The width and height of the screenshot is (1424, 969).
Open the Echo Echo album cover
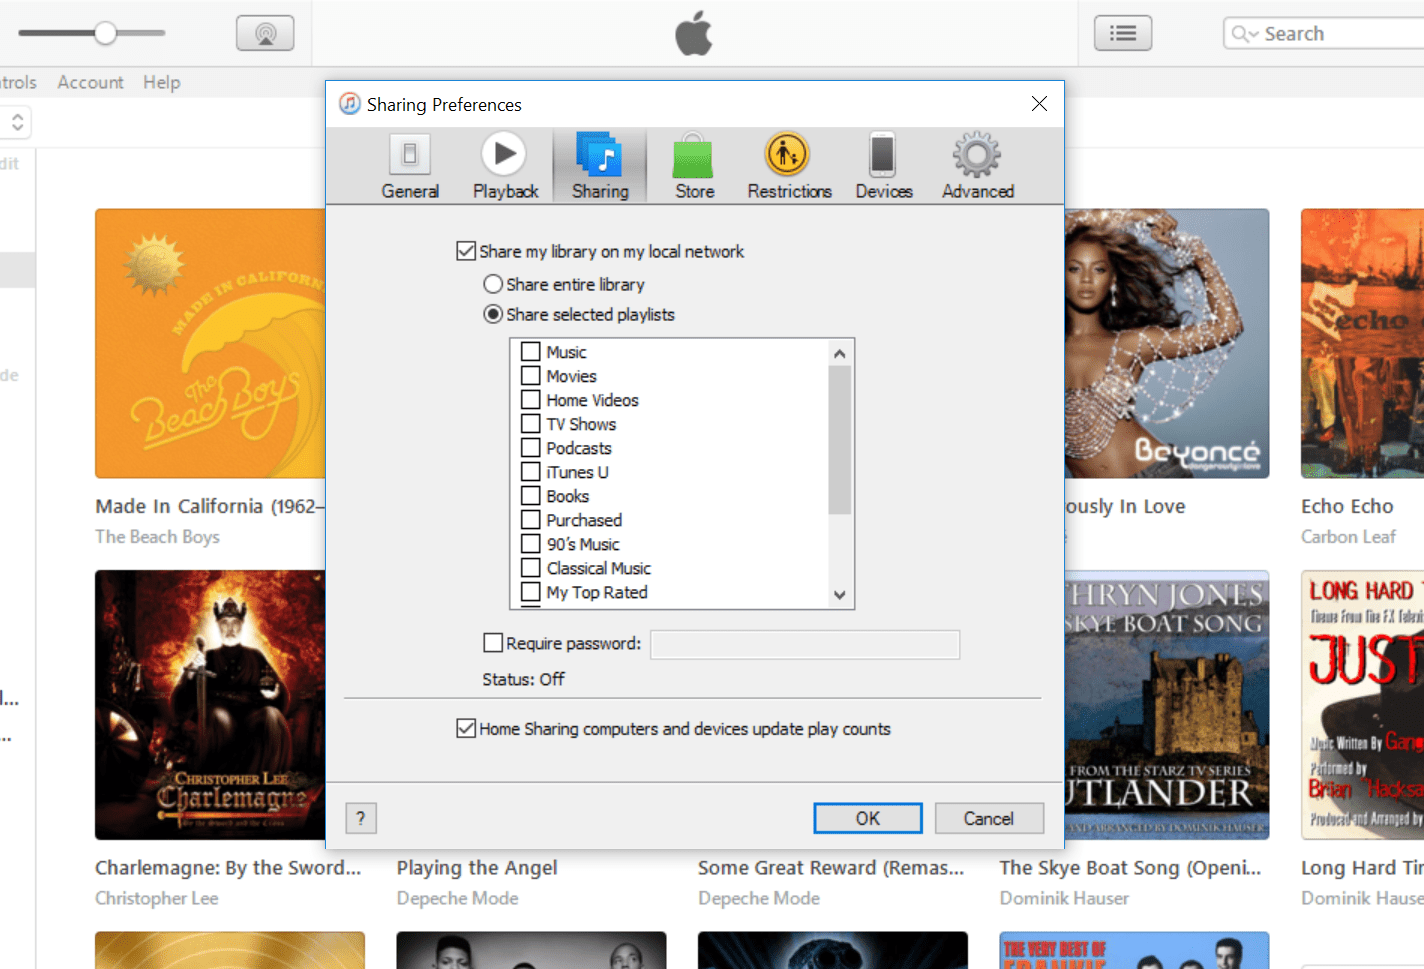click(1362, 343)
